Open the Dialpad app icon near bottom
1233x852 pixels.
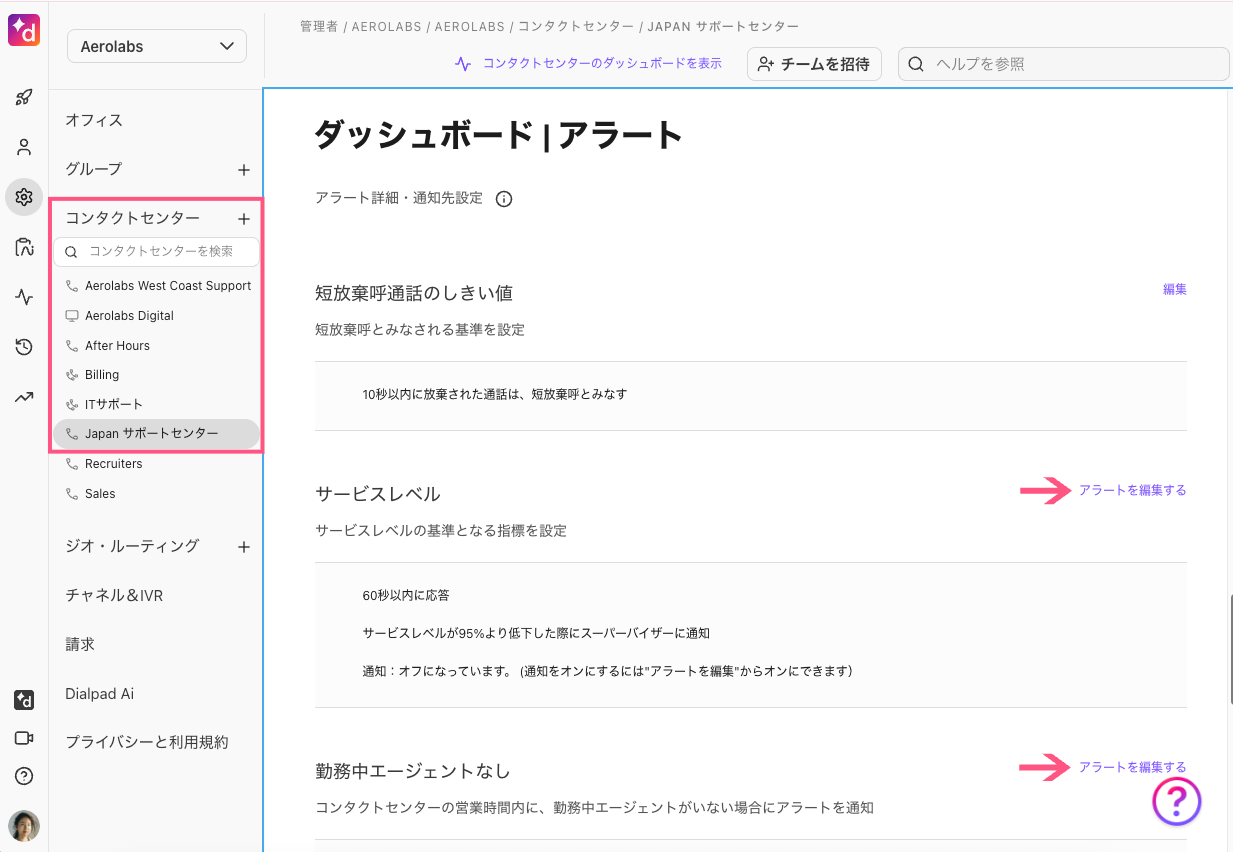tap(24, 700)
